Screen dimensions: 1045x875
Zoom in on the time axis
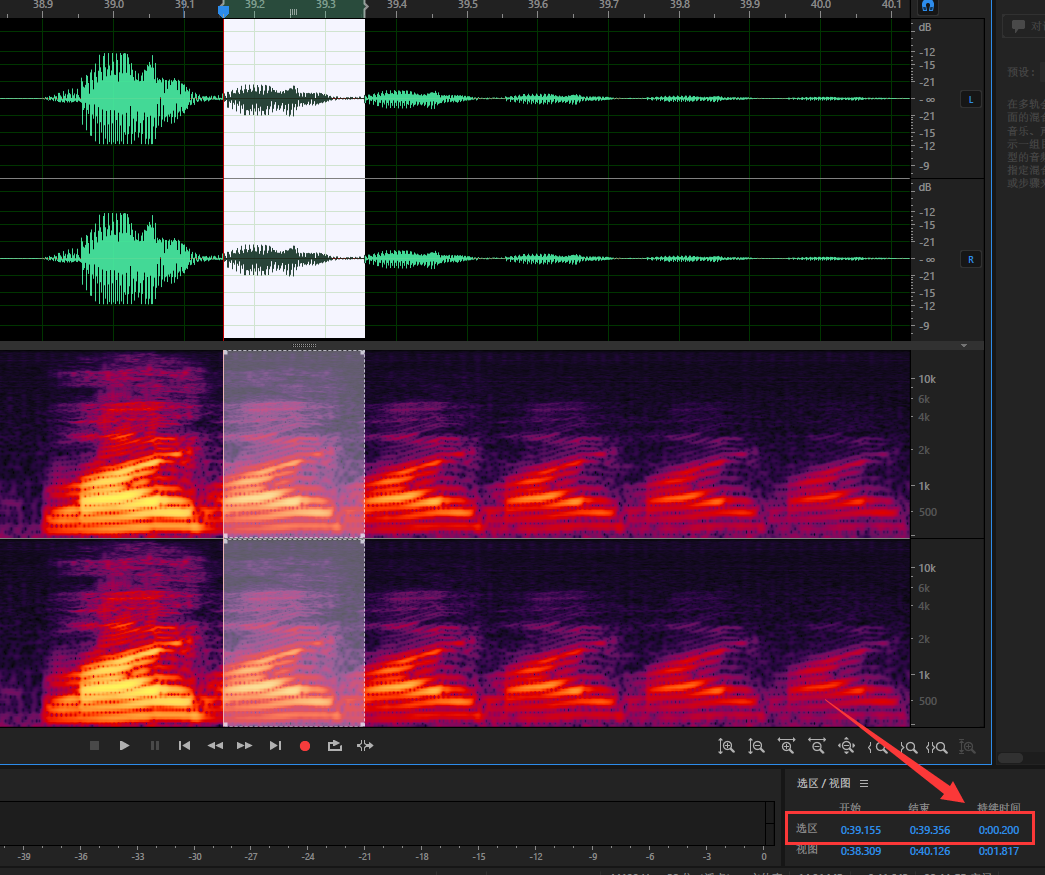[786, 746]
